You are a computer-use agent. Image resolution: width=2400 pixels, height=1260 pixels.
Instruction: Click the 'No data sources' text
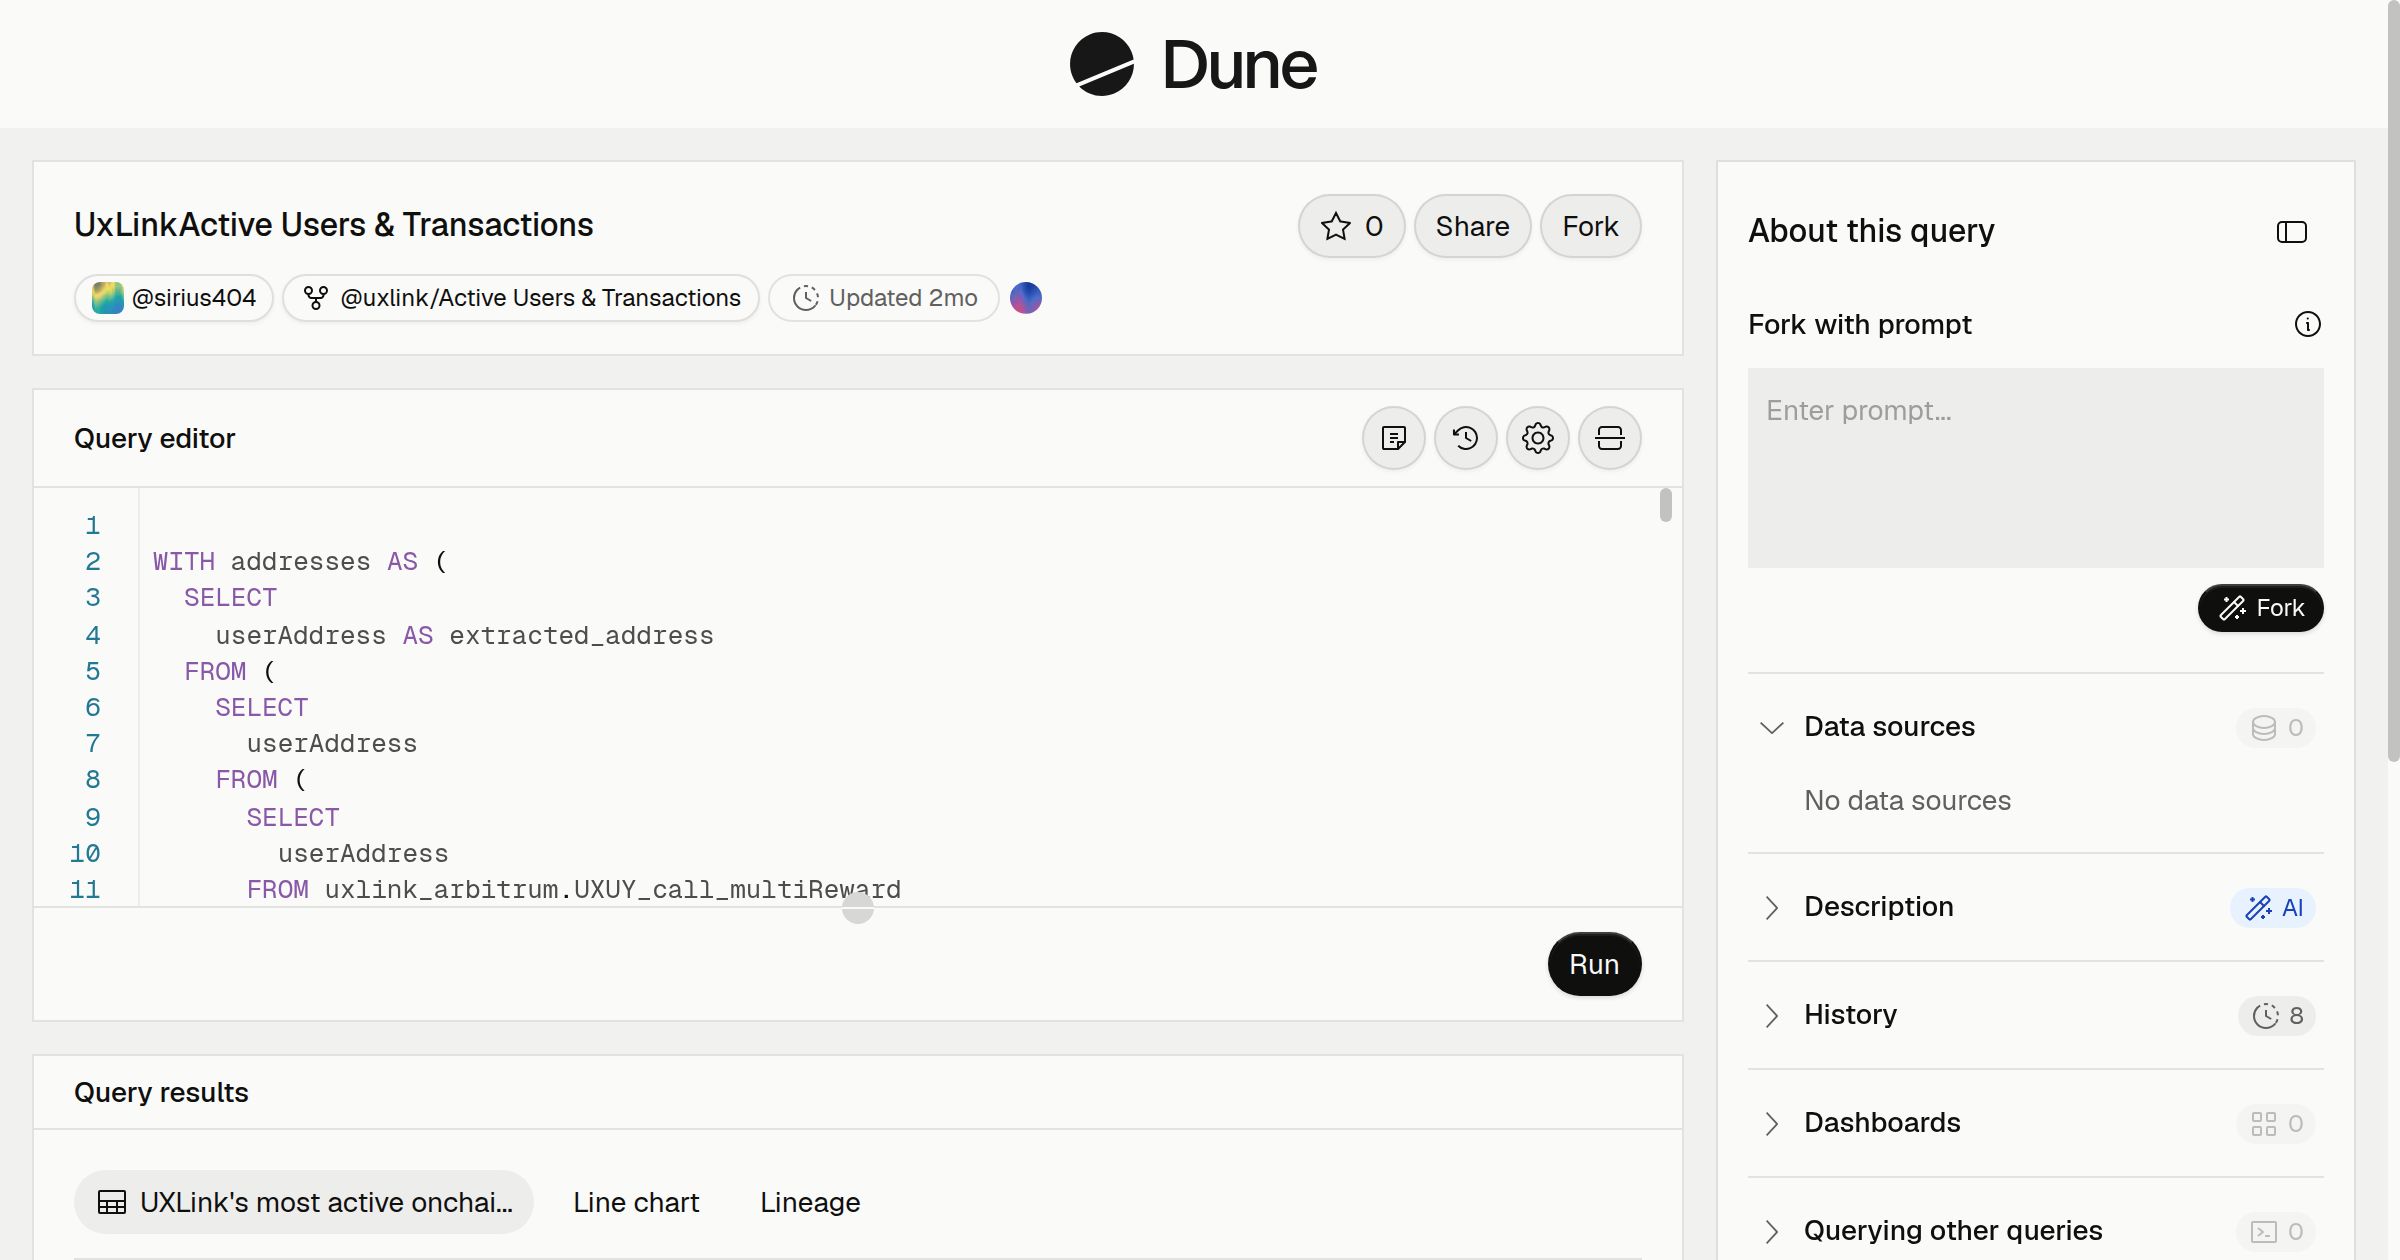1907,800
